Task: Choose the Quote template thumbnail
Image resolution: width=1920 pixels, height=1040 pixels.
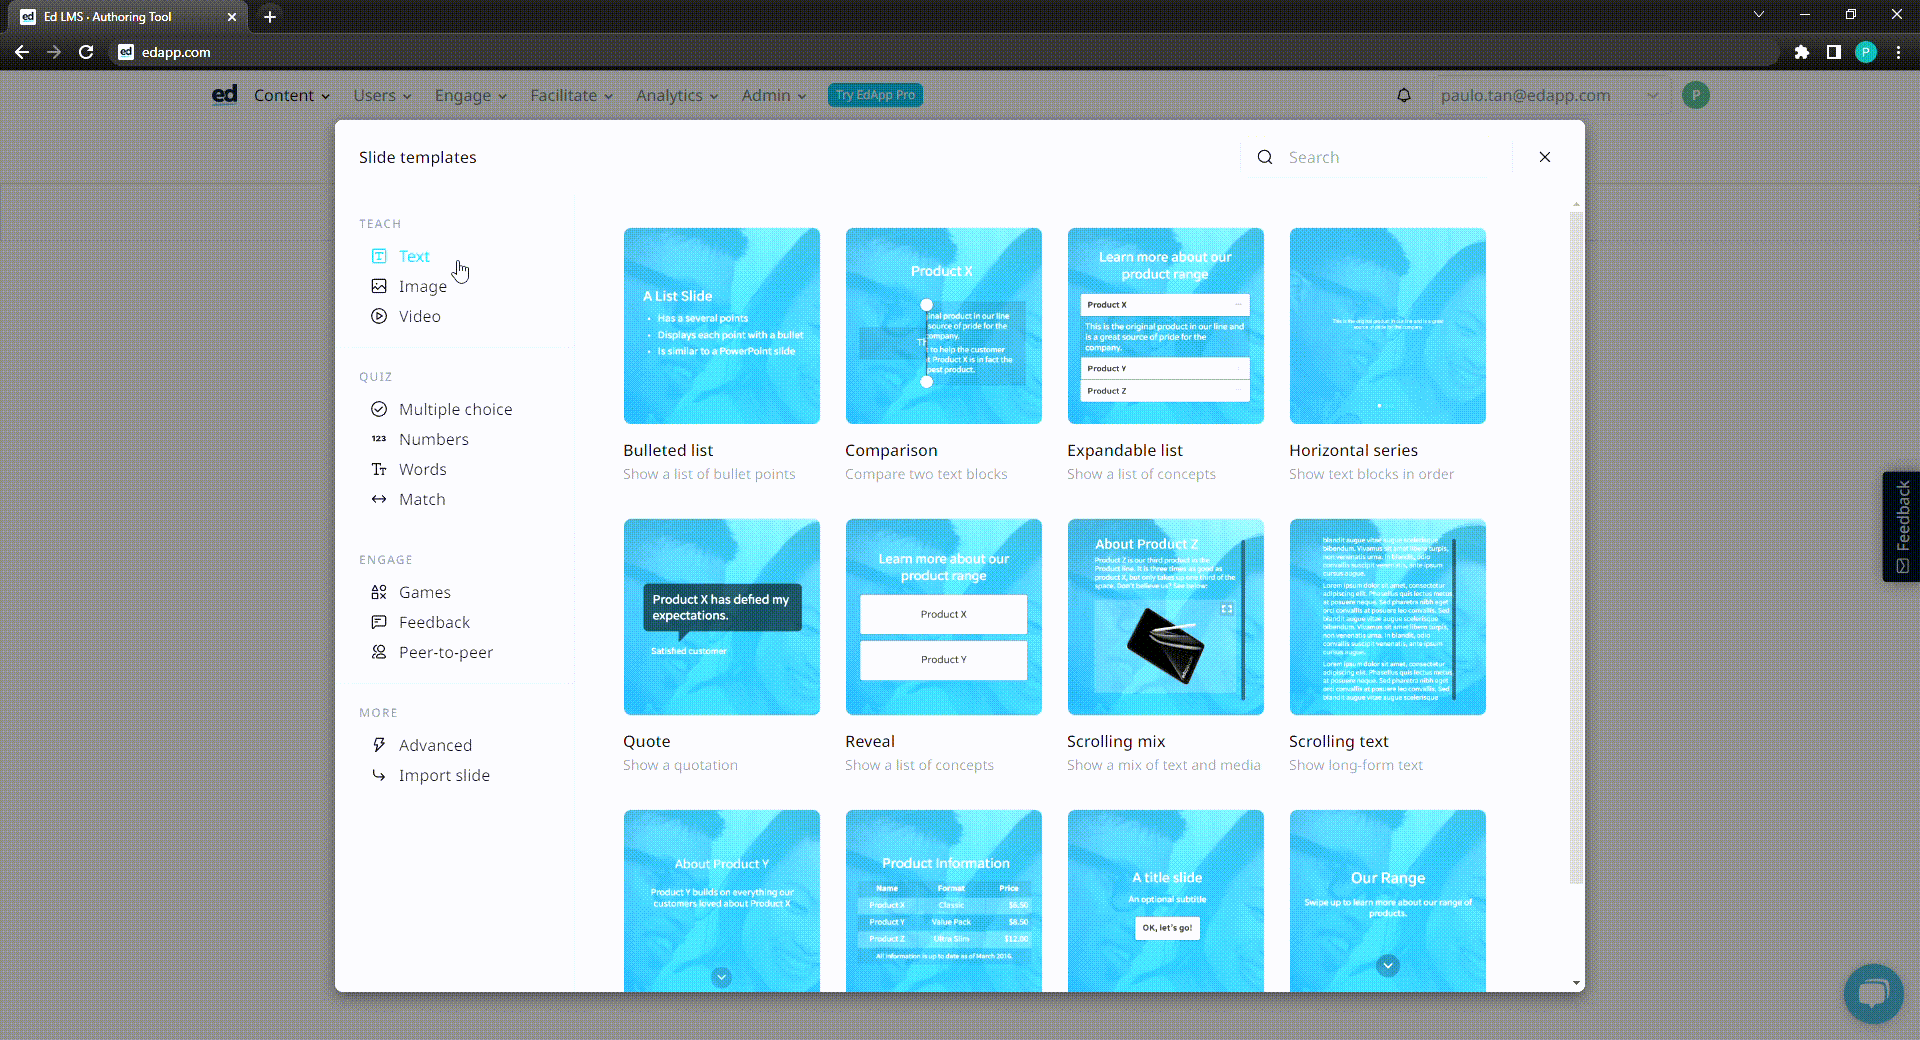Action: [x=722, y=617]
